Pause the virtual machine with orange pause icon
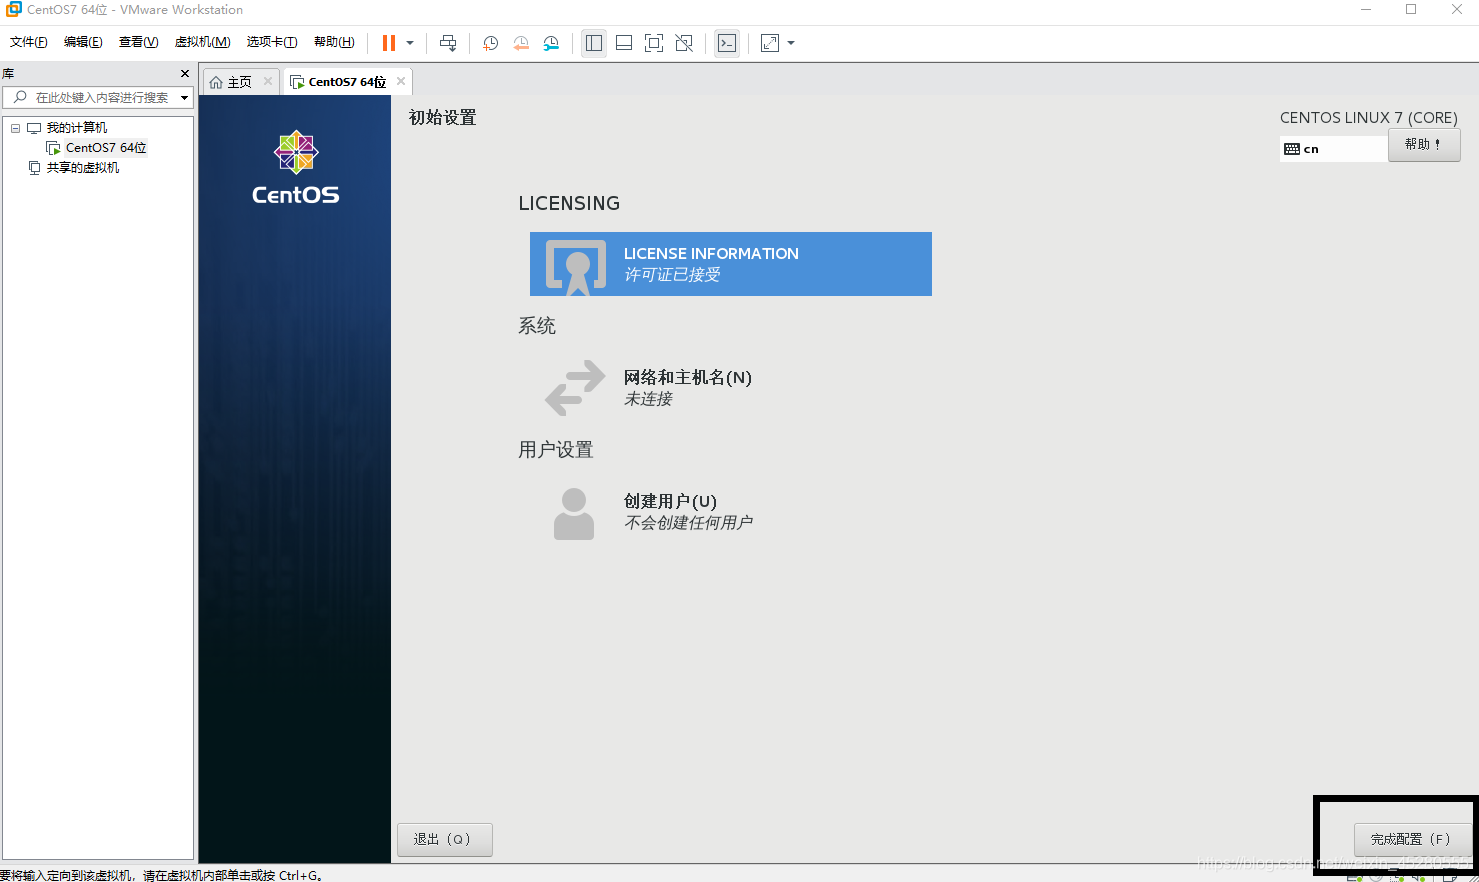Screen dimensions: 1479x882 click(389, 43)
